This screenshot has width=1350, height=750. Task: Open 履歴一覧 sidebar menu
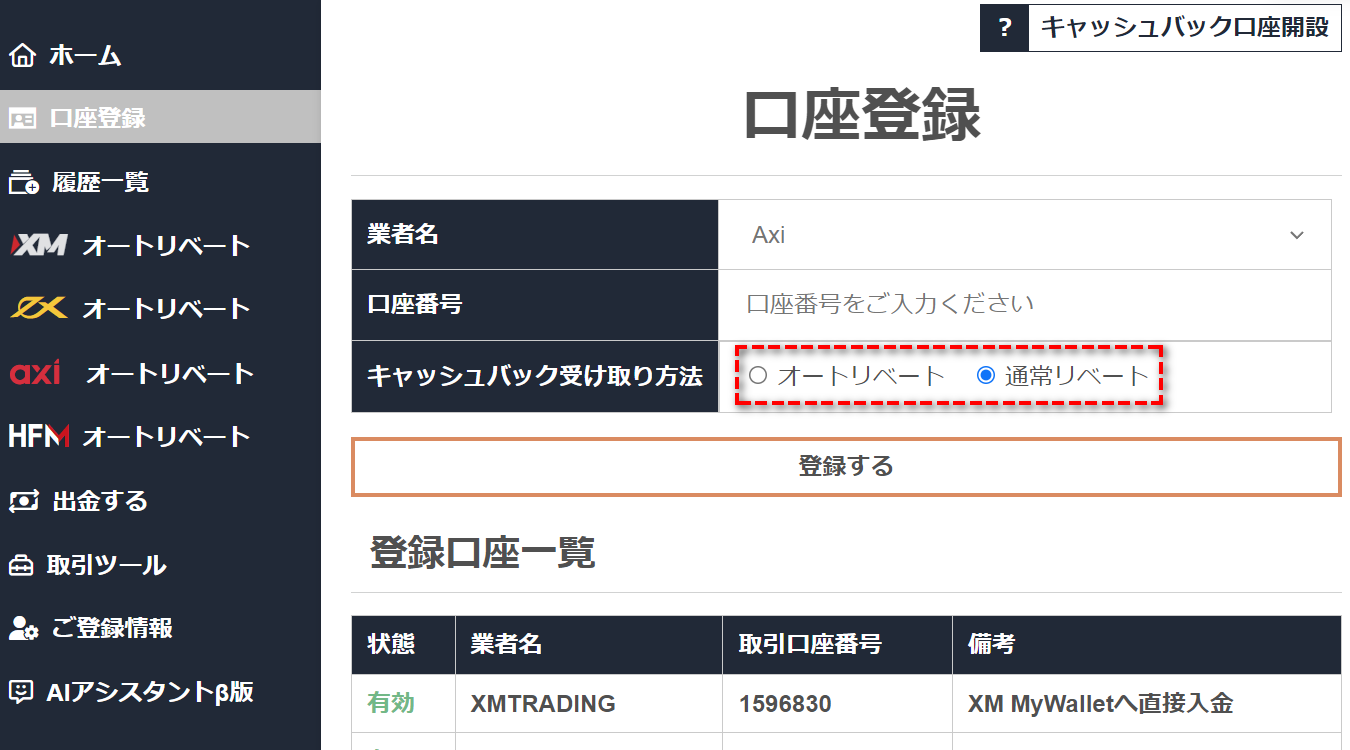(101, 182)
